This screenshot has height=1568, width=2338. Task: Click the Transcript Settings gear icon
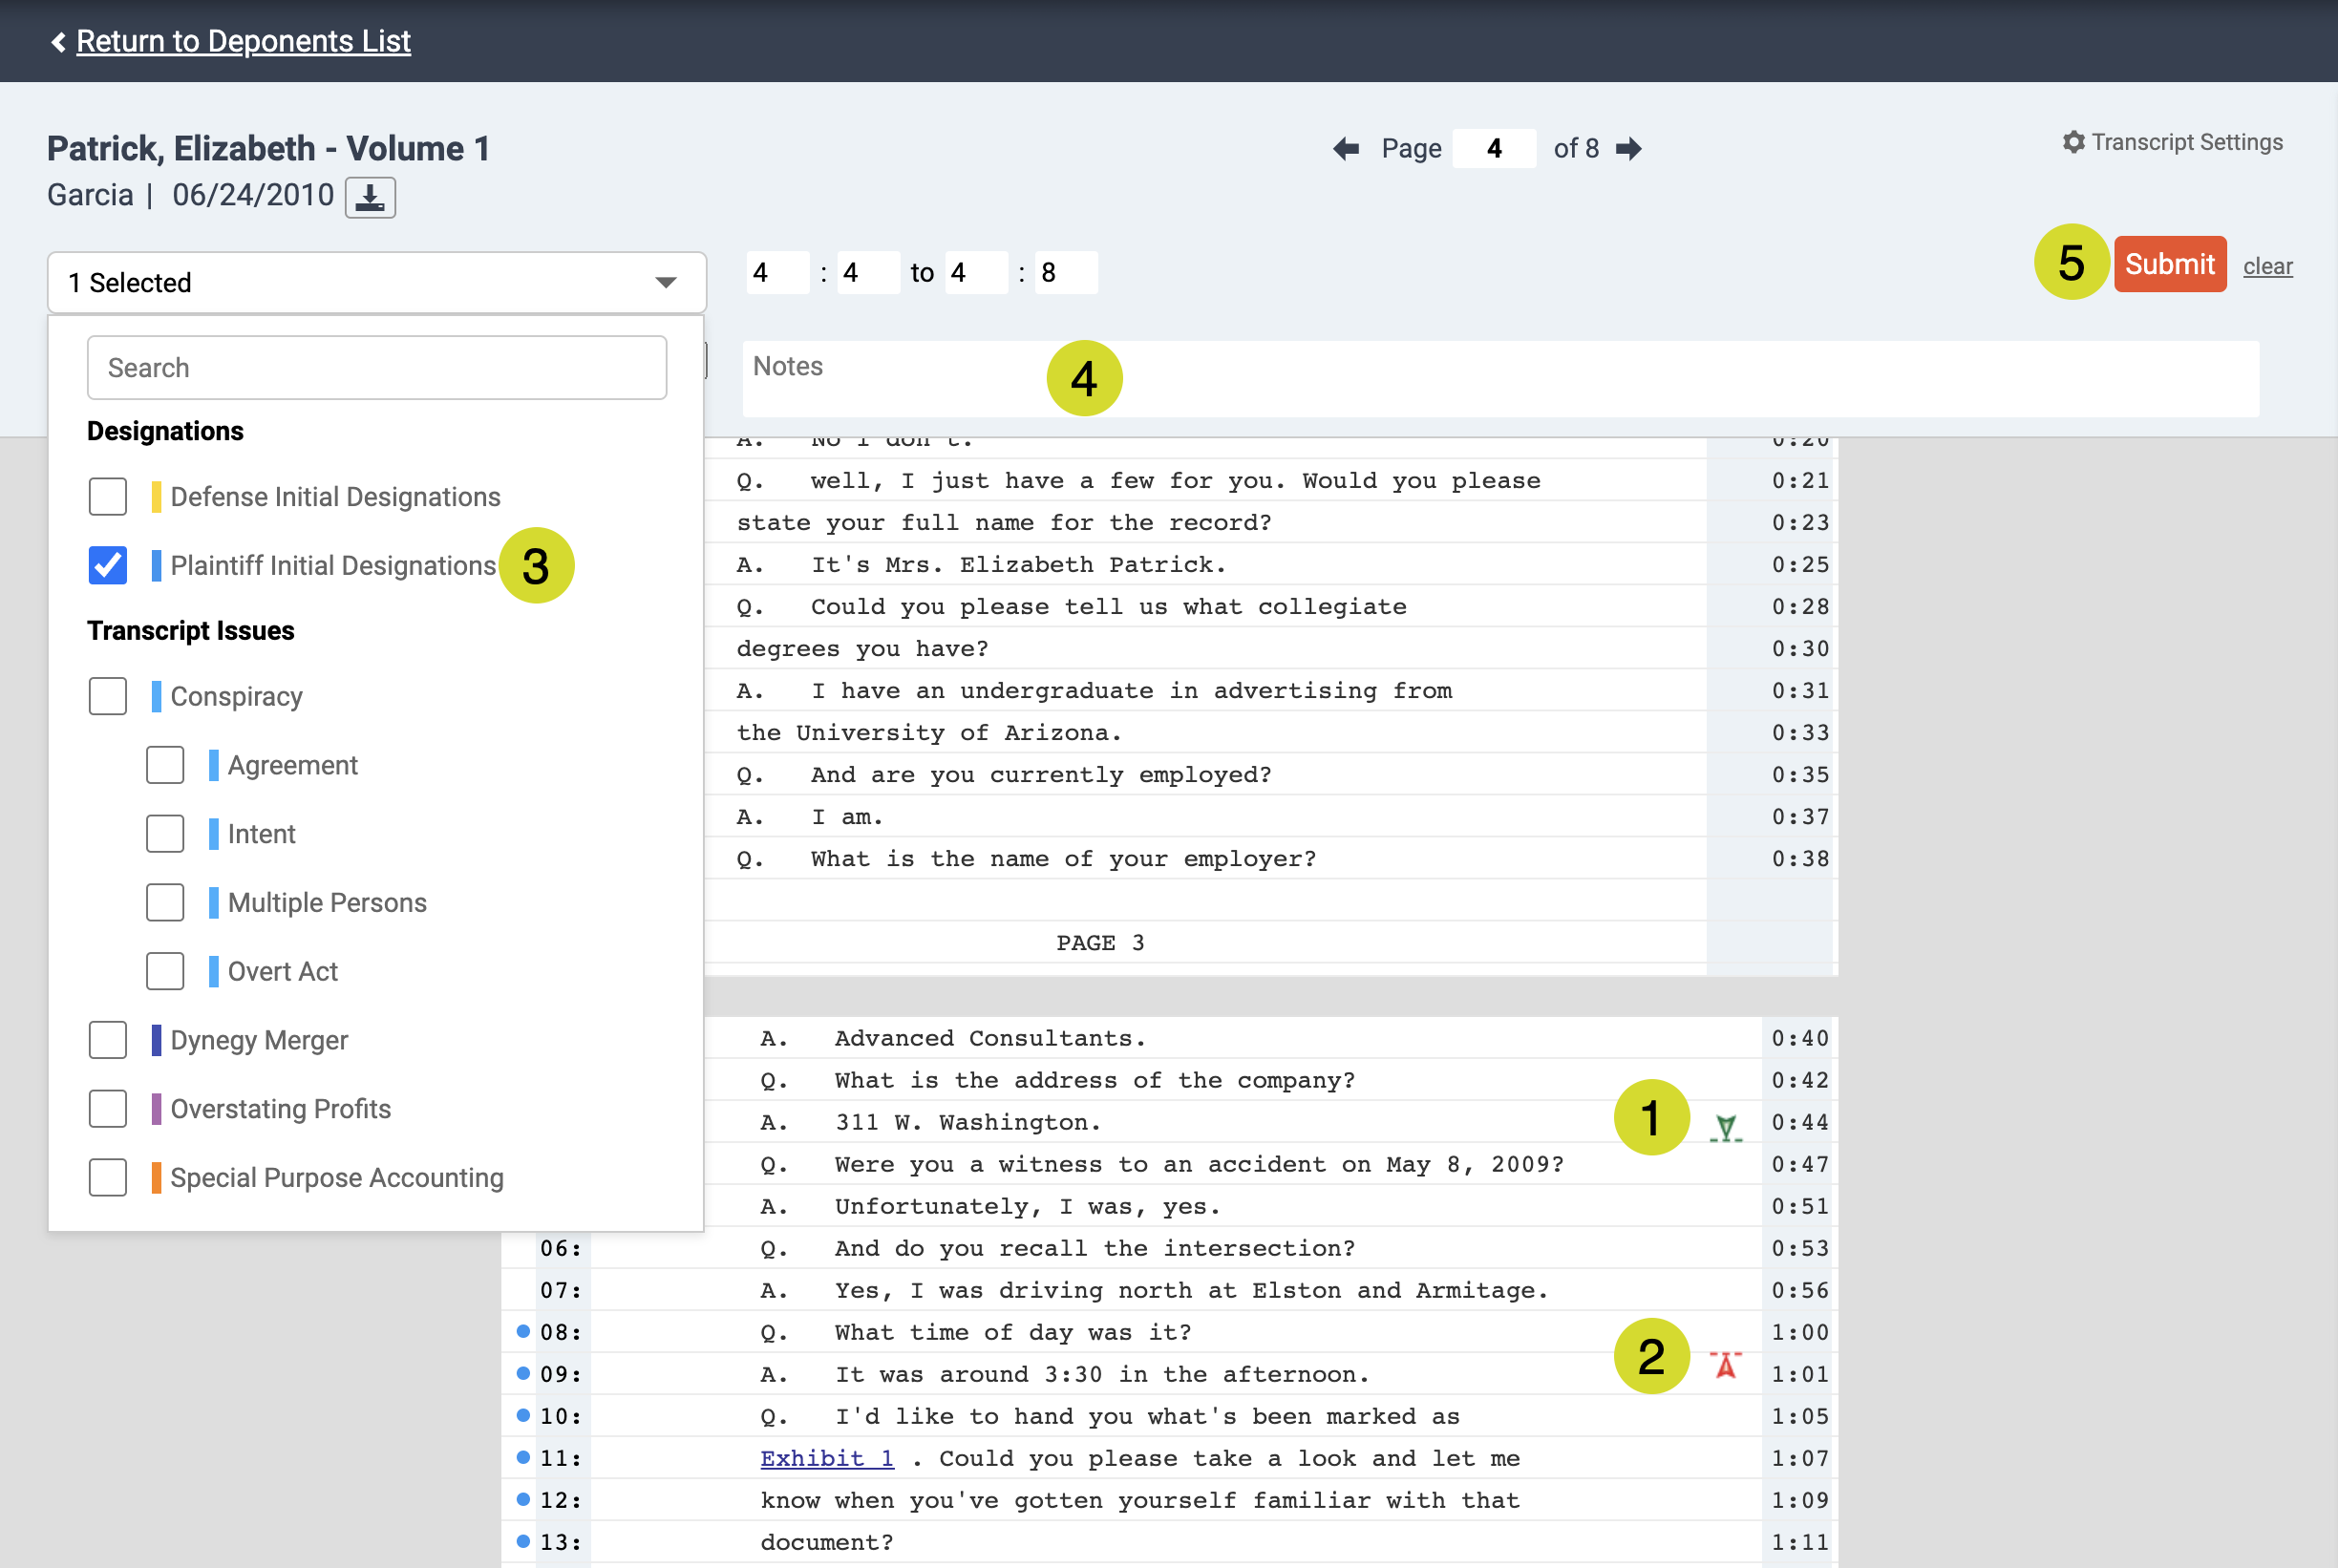pyautogui.click(x=2073, y=142)
